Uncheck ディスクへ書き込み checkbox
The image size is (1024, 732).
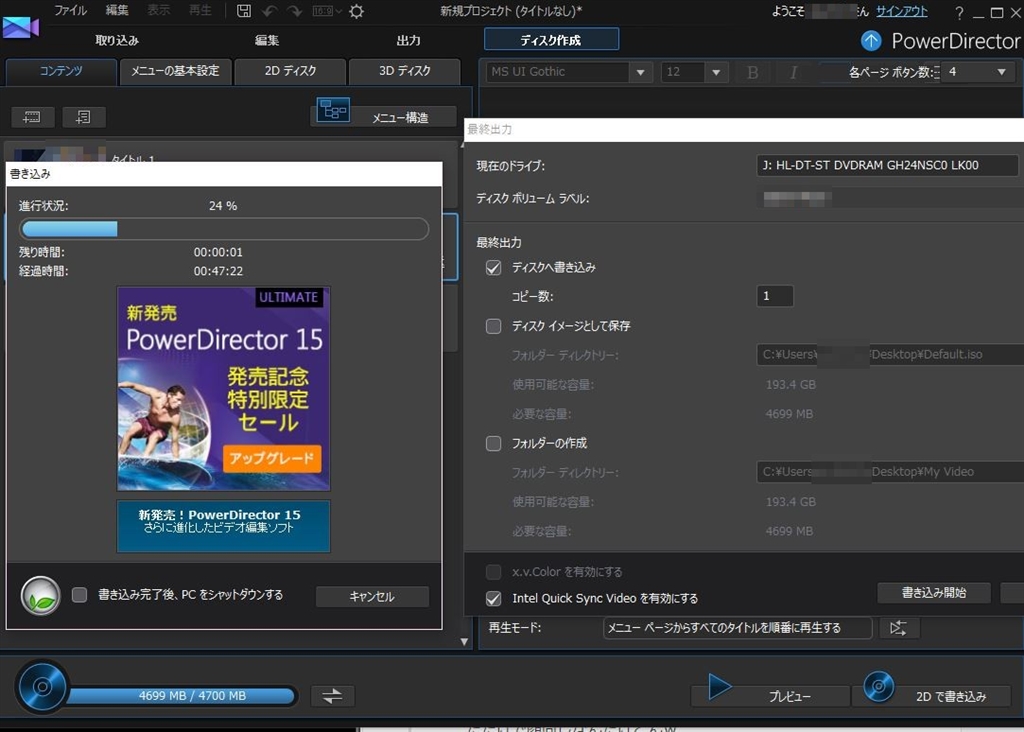click(494, 268)
